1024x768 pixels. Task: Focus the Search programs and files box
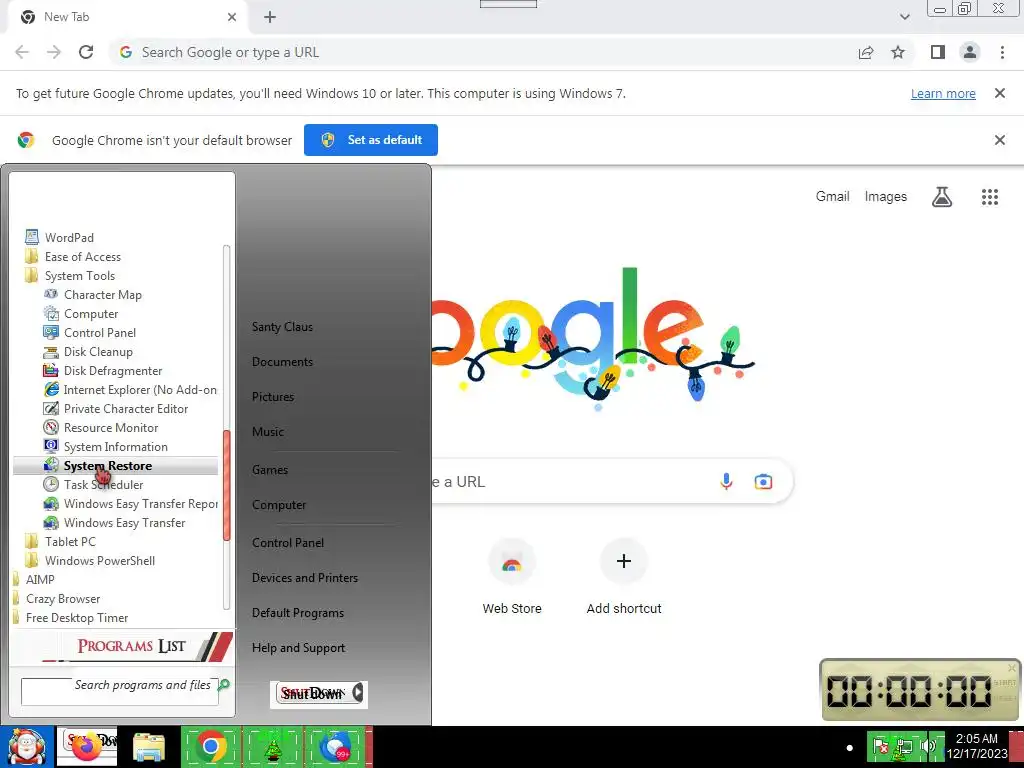120,692
